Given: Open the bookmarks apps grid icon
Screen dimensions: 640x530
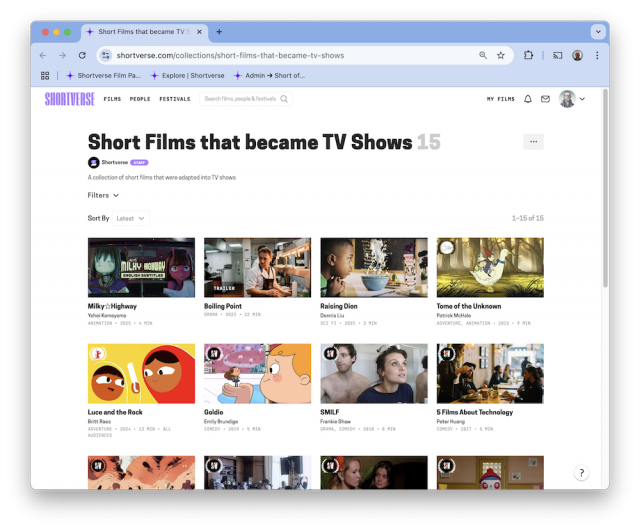Looking at the screenshot, I should [x=45, y=75].
